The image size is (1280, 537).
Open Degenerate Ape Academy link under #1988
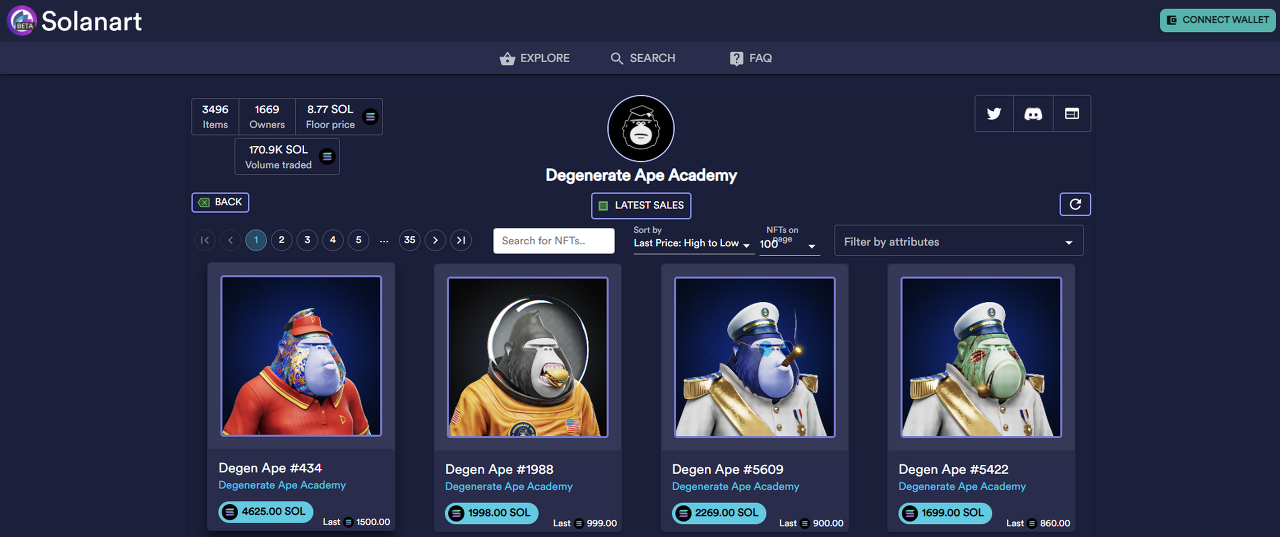(x=509, y=486)
